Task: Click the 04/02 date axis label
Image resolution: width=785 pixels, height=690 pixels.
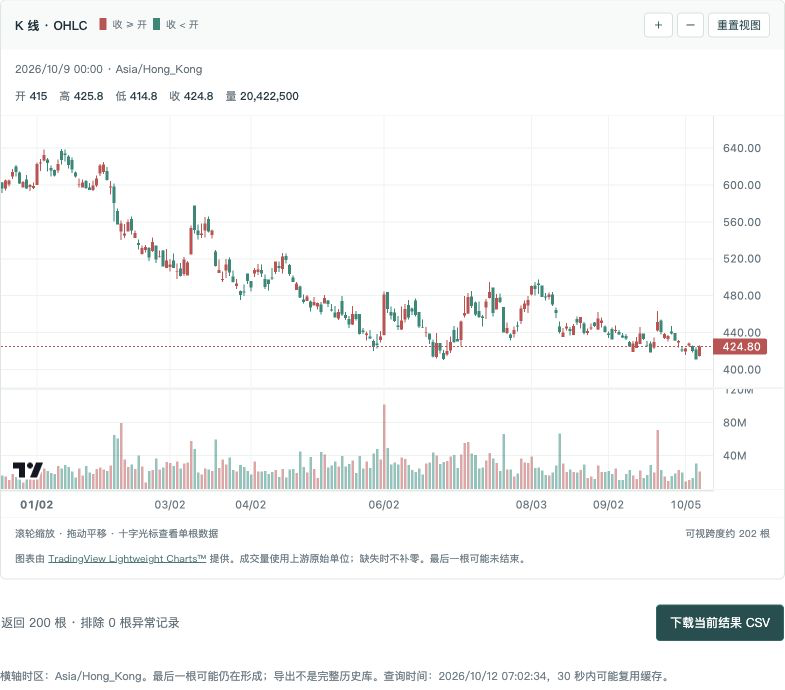Action: (x=250, y=505)
